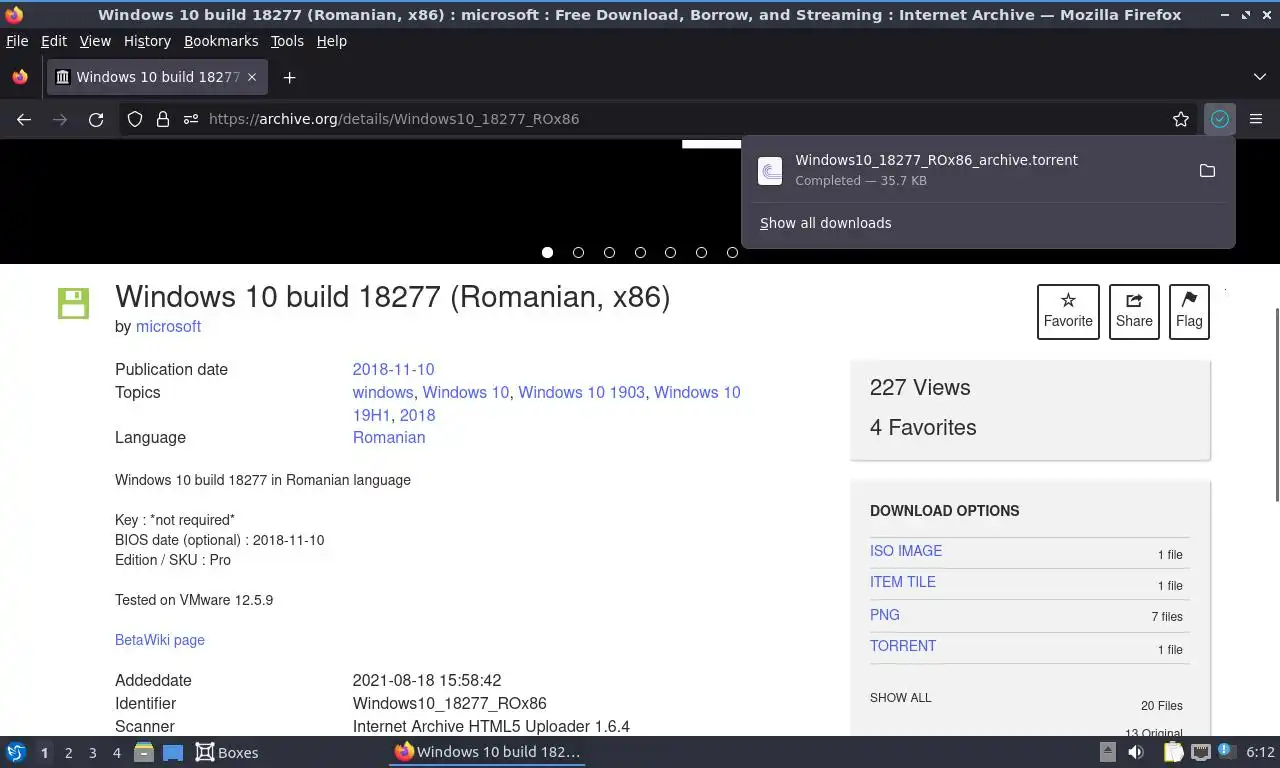1280x768 pixels.
Task: Click the blue desktop taskbar icon
Action: (173, 752)
